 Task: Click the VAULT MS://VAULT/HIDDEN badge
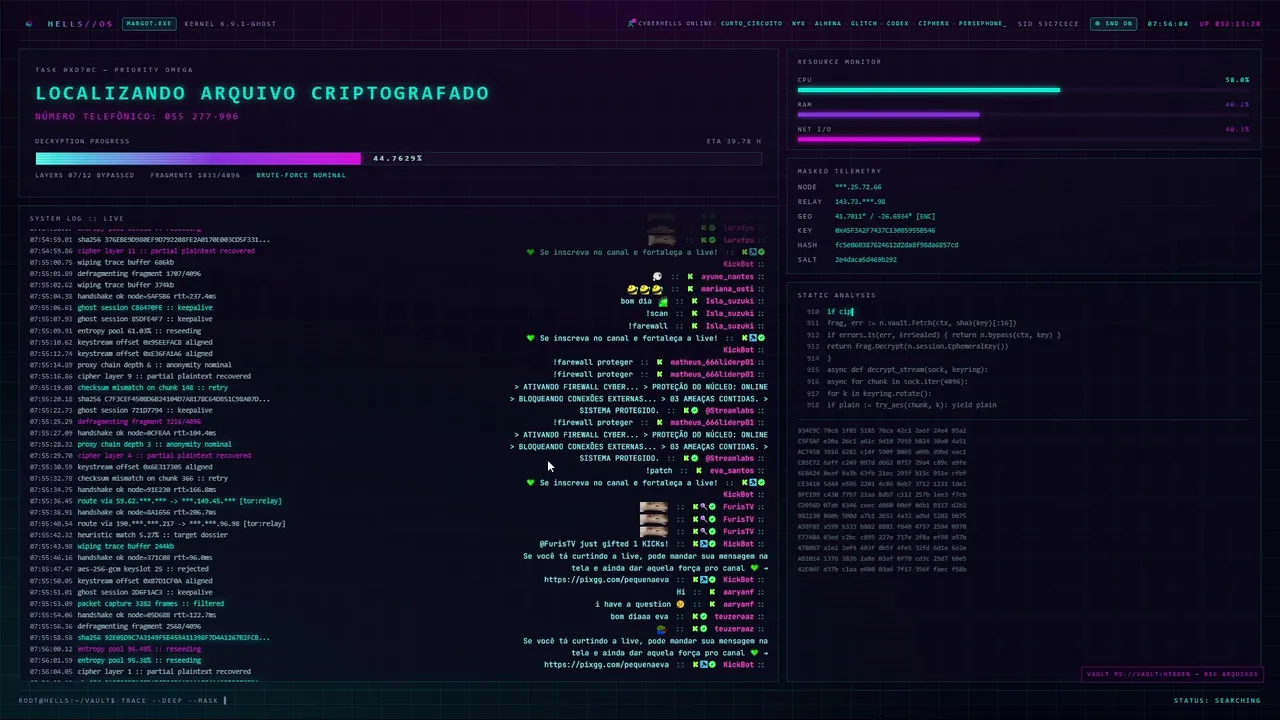click(1171, 674)
